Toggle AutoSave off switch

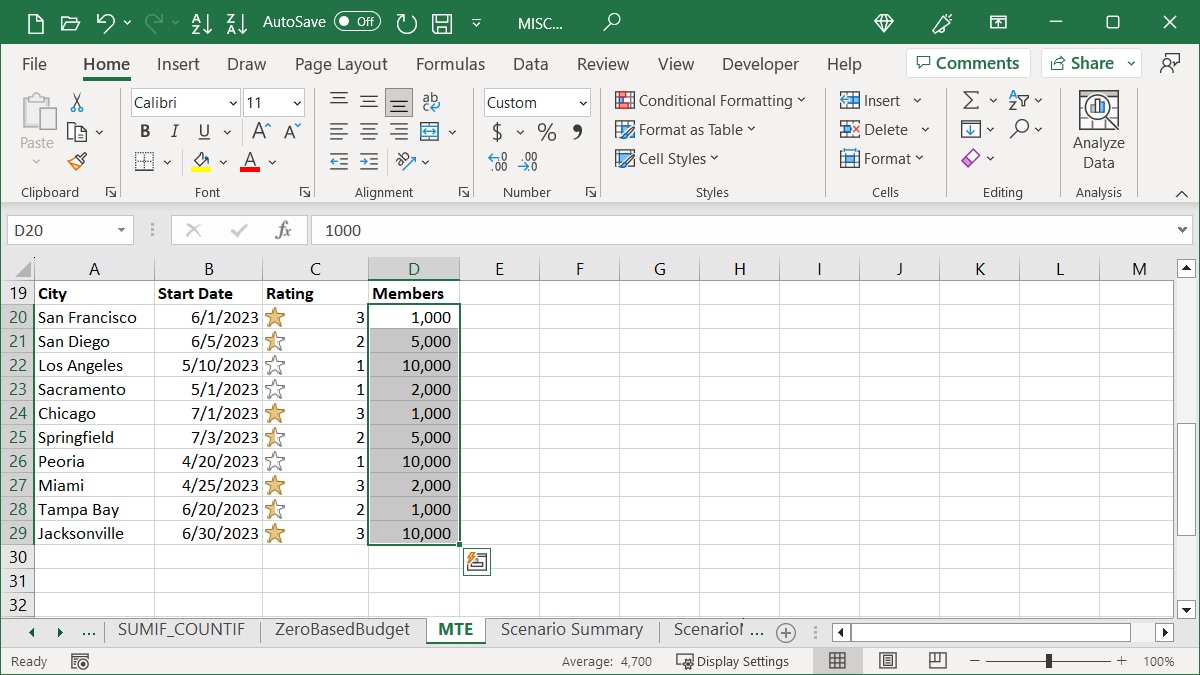click(x=357, y=20)
